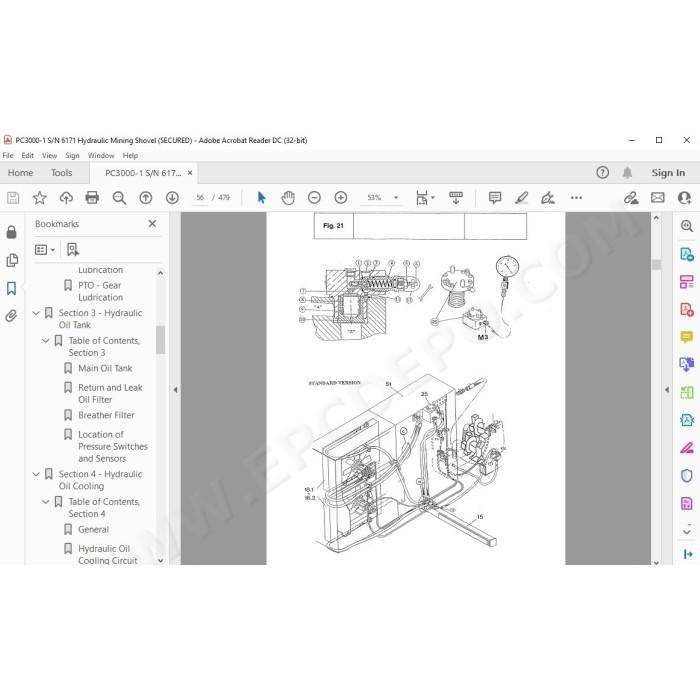The image size is (700, 700).
Task: Open the page thumbnails panel icon
Action: pos(12,260)
